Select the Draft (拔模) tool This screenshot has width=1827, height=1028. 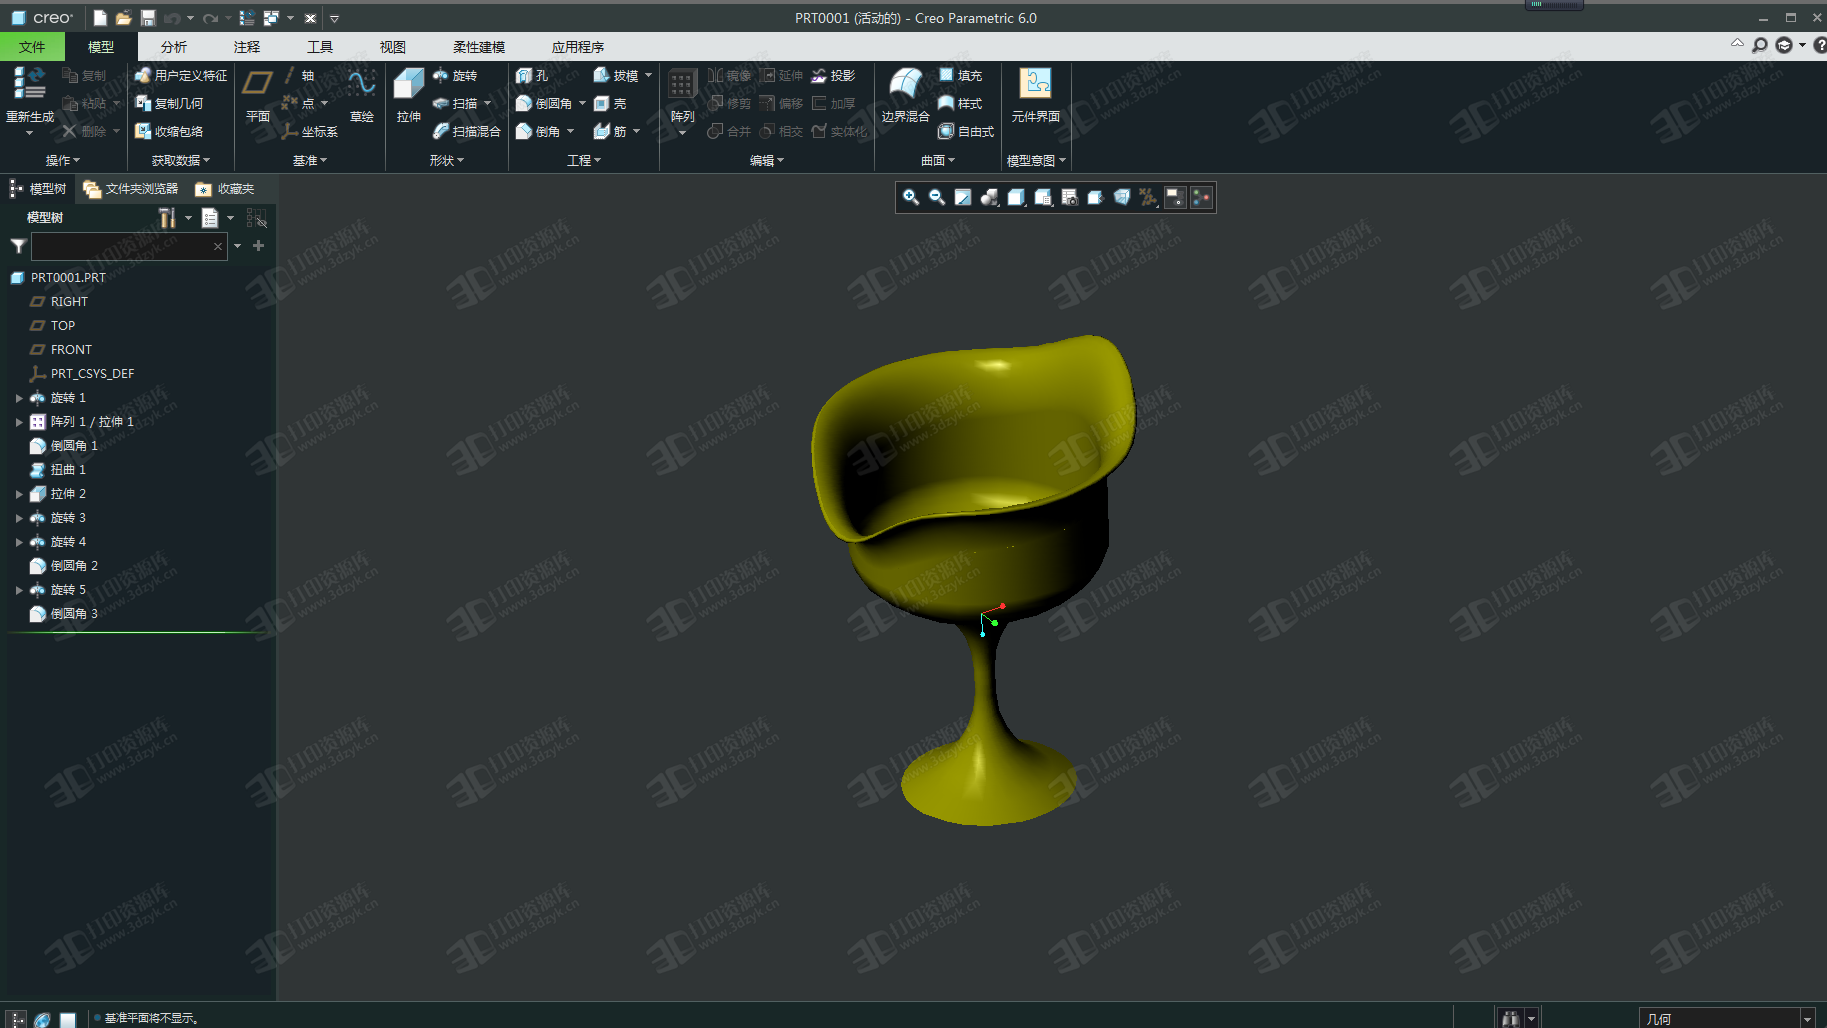pyautogui.click(x=616, y=76)
